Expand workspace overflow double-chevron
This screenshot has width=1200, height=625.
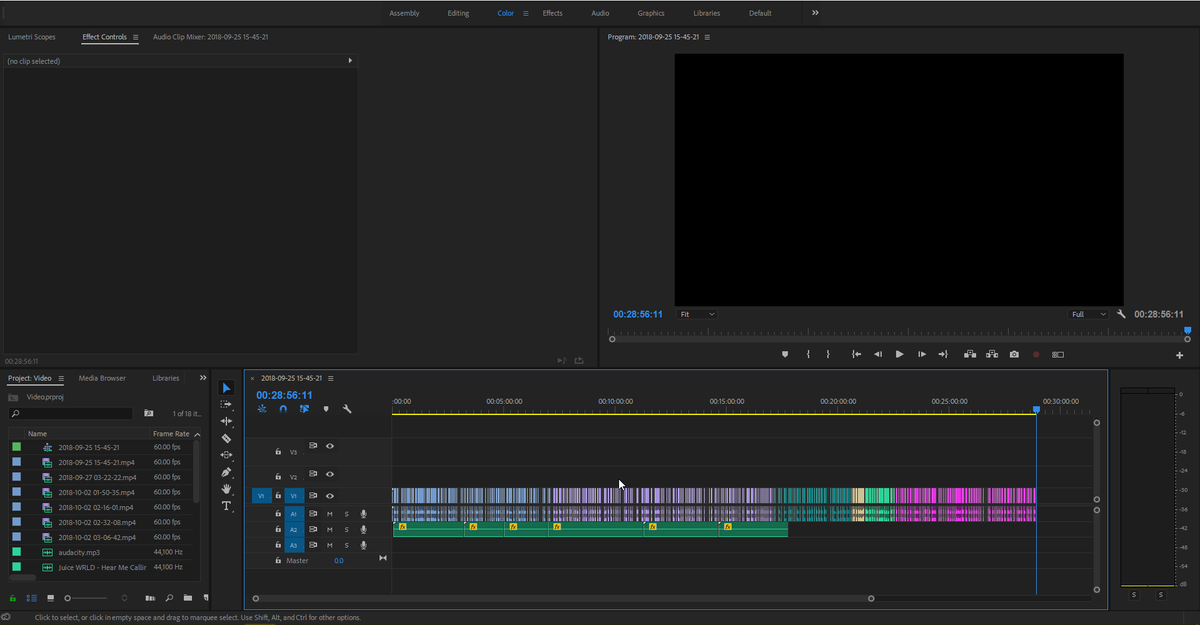pos(815,13)
